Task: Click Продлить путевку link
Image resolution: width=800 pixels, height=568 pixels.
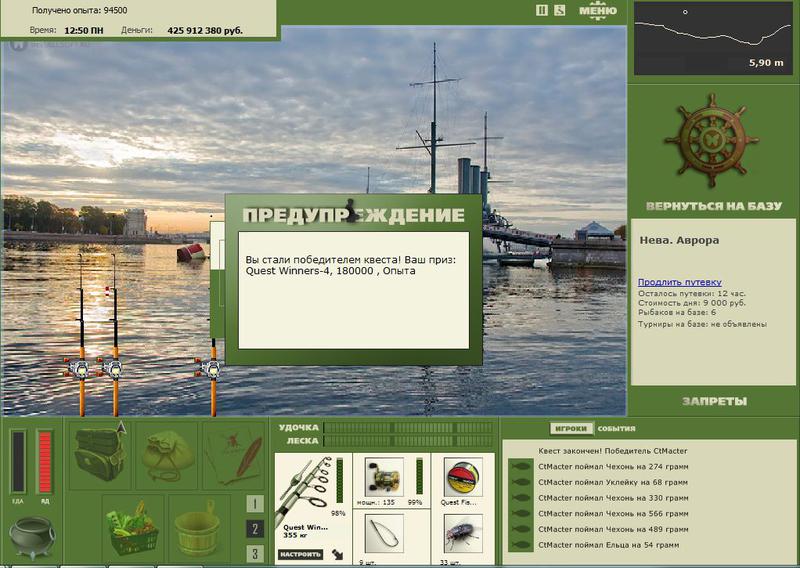Action: 680,282
